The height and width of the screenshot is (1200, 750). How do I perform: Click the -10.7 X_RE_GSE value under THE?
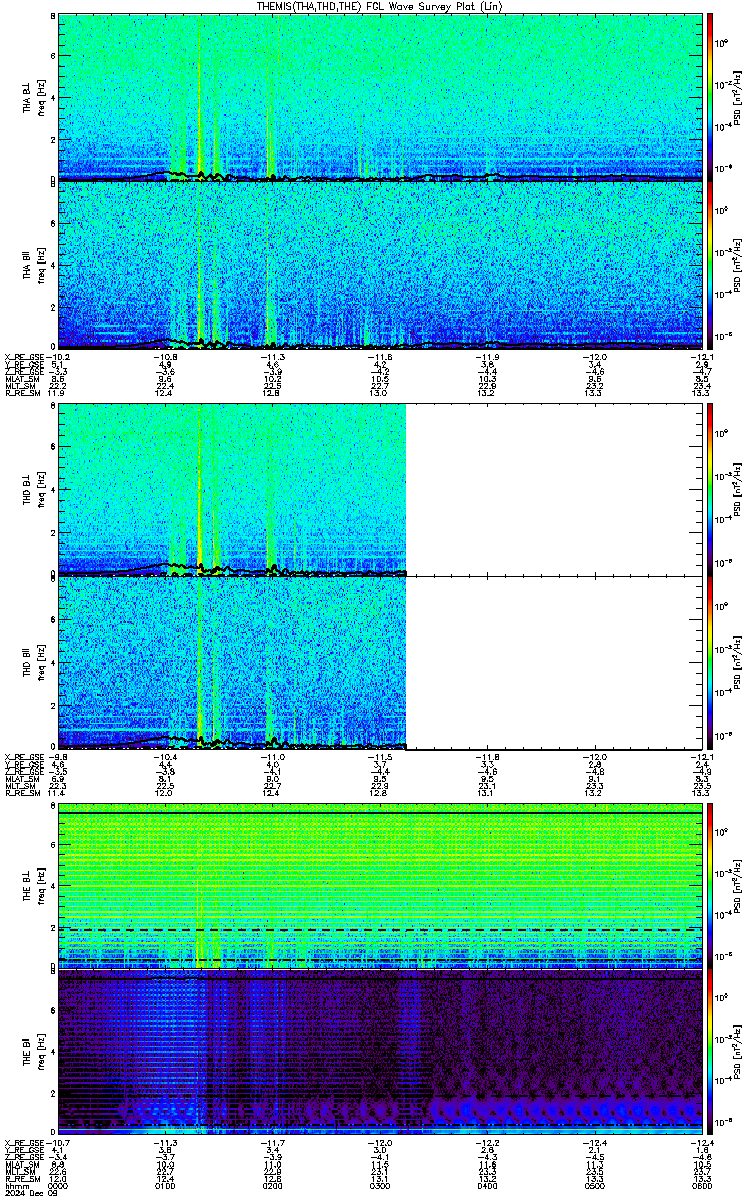58,1143
